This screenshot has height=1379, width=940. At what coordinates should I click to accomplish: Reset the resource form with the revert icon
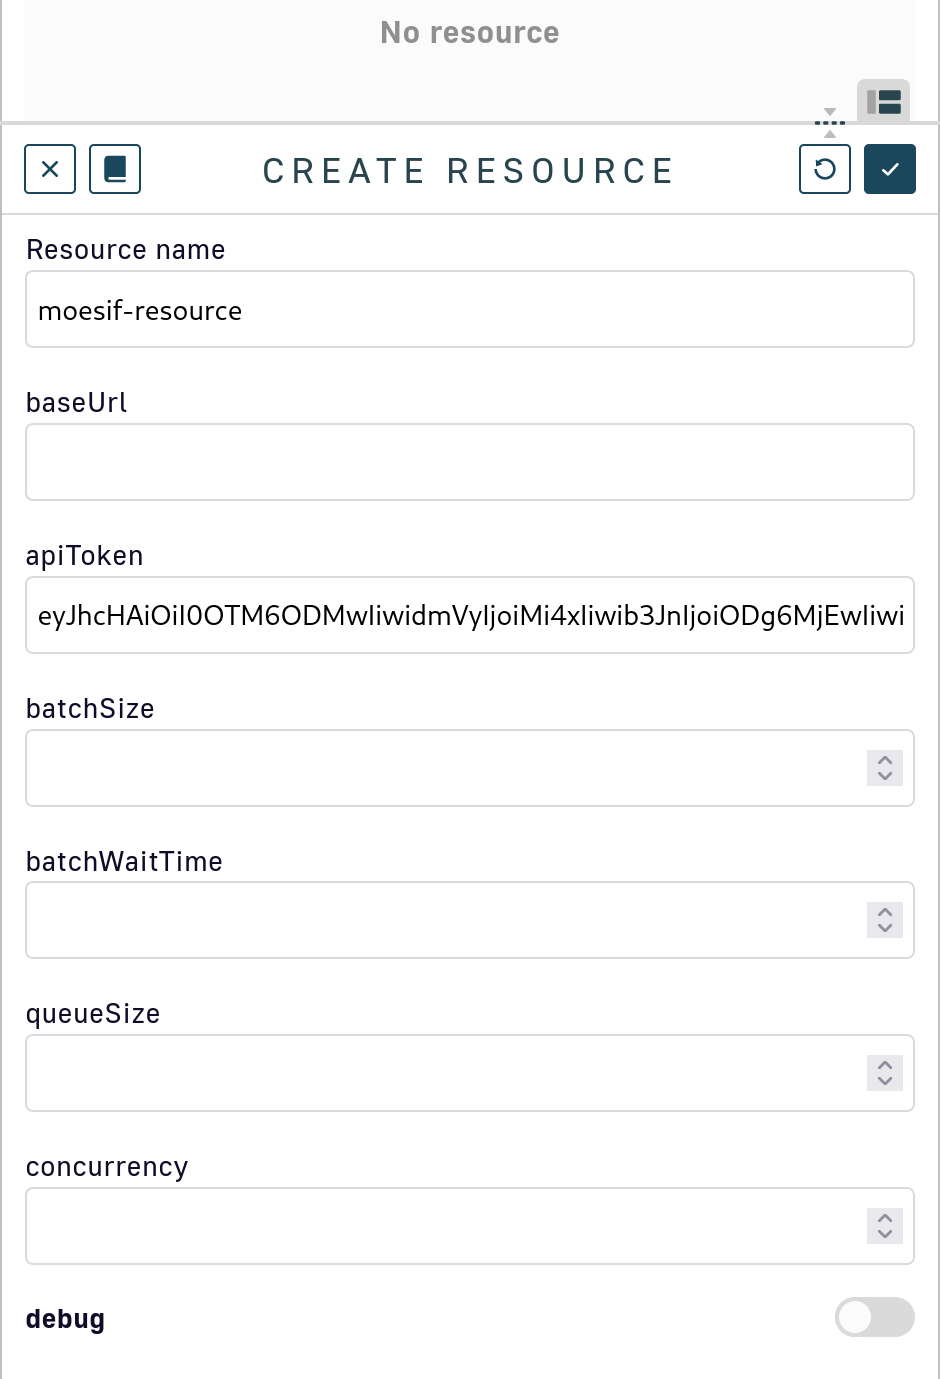[x=825, y=169]
